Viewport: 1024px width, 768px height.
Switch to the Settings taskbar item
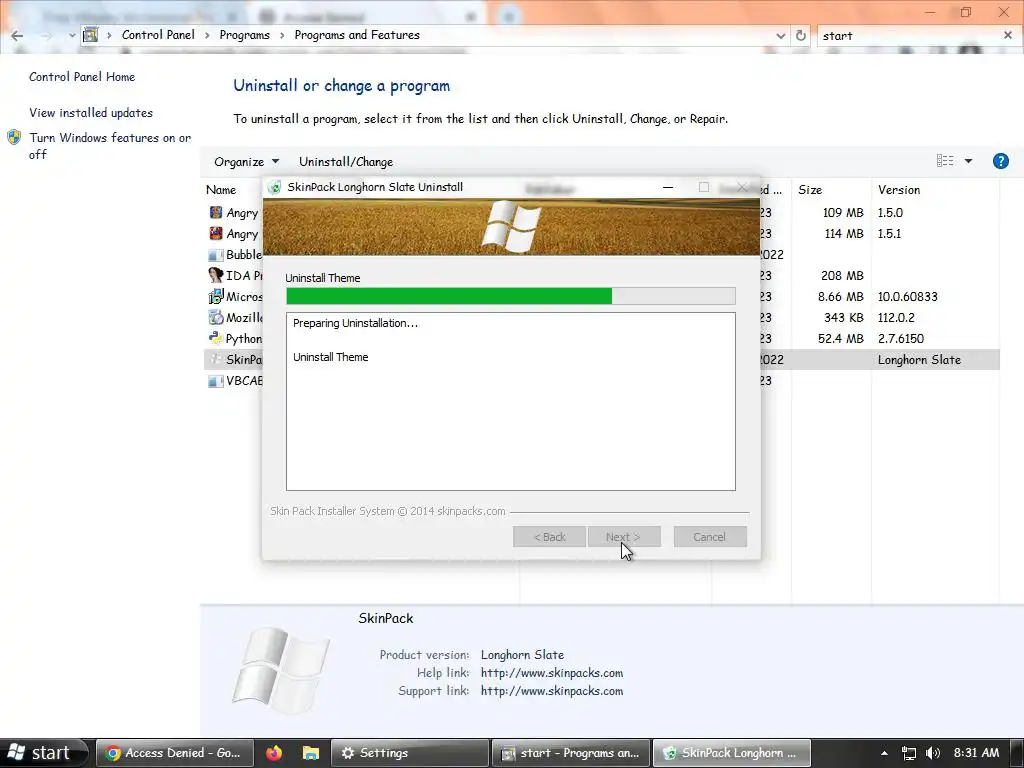(409, 753)
